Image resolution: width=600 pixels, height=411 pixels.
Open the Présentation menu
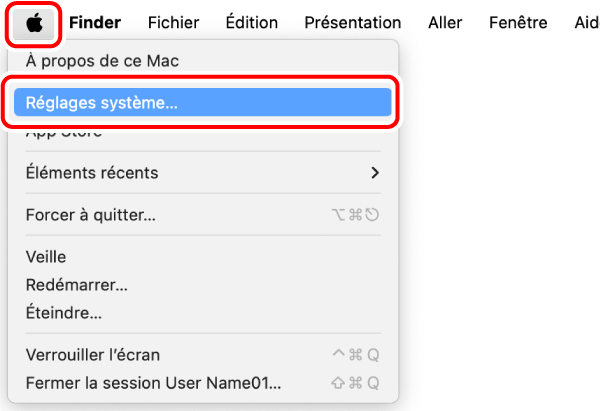(x=353, y=23)
